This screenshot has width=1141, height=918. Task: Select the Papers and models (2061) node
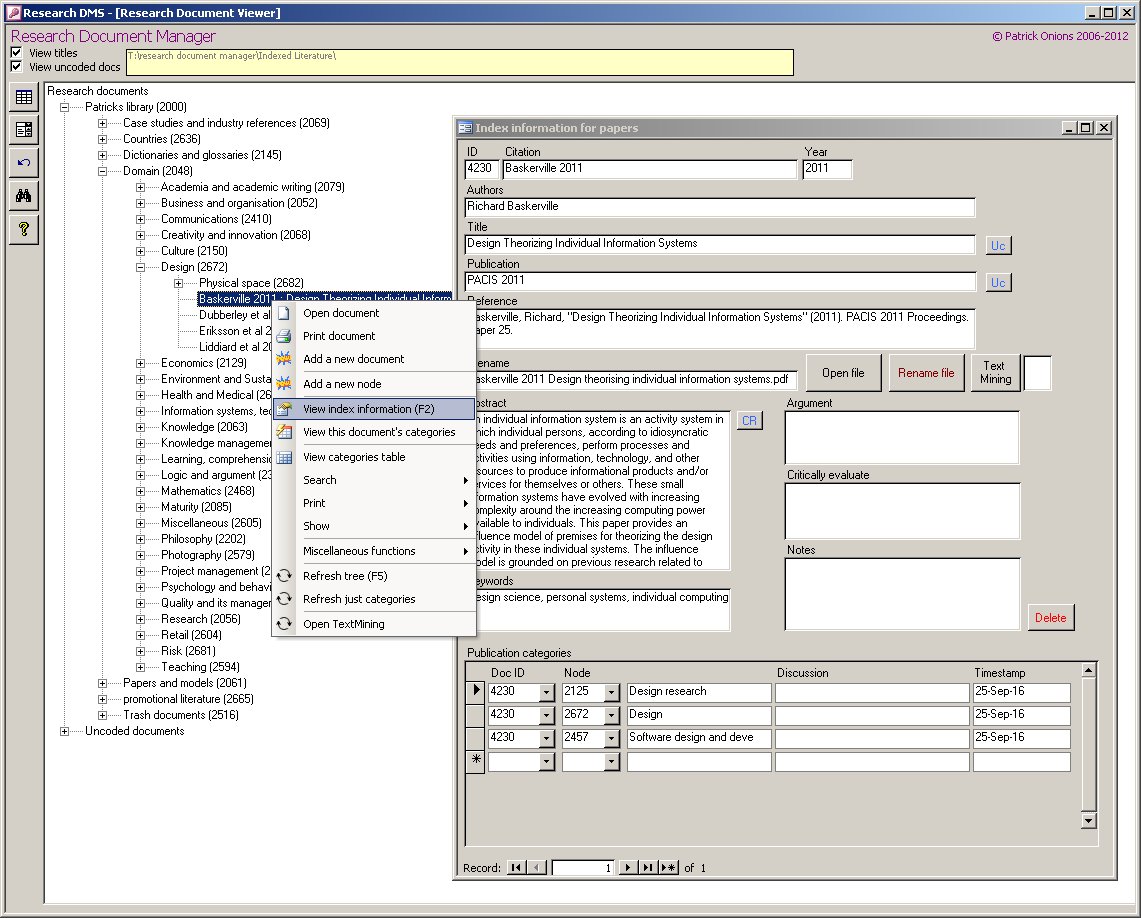[x=184, y=683]
